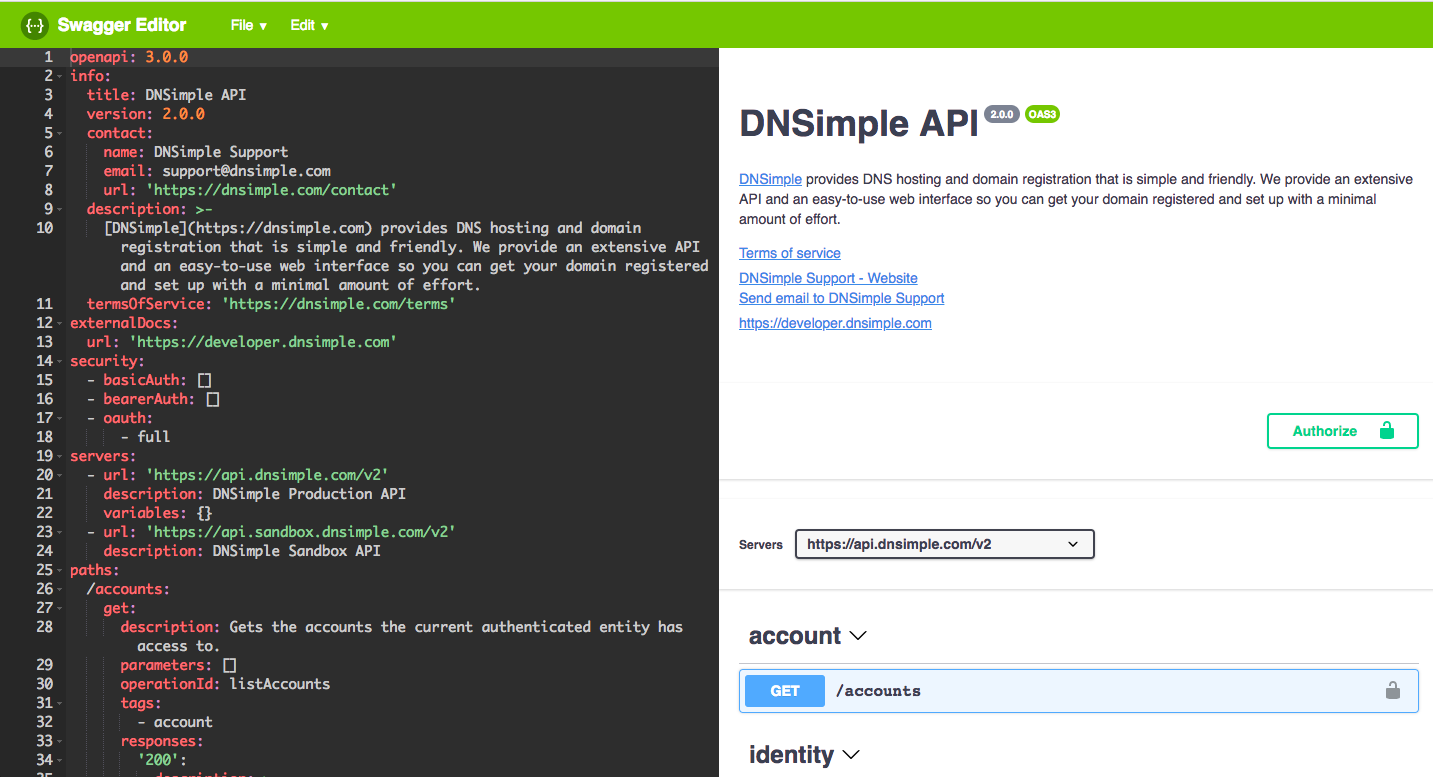Click the DNSimple API heading in the preview

pyautogui.click(x=859, y=124)
